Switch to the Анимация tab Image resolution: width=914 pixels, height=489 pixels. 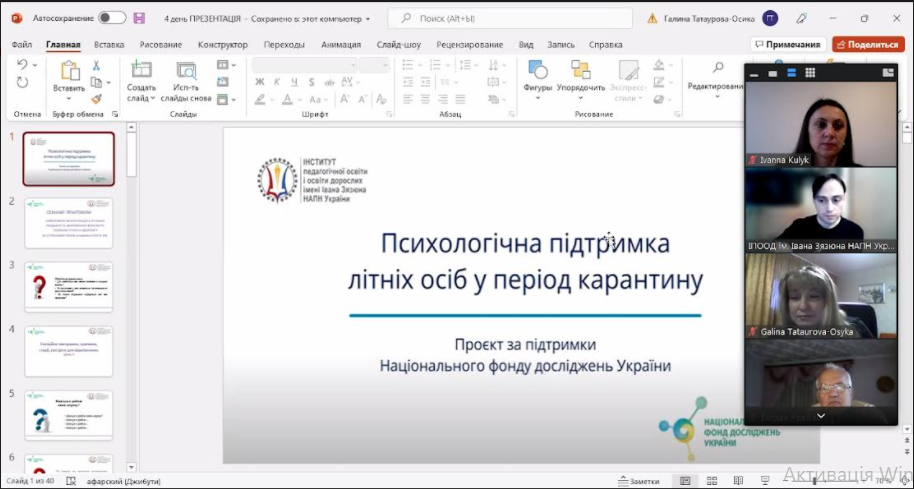click(x=341, y=45)
